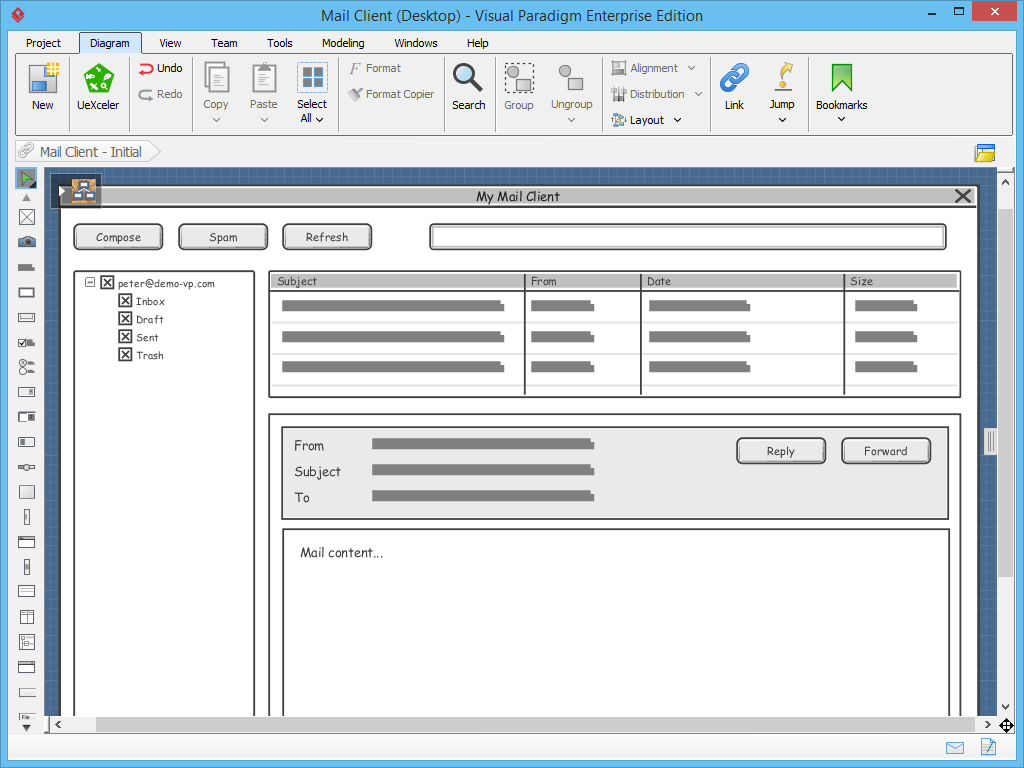The width and height of the screenshot is (1024, 768).
Task: Click the Spam wireframe button
Action: 223,237
